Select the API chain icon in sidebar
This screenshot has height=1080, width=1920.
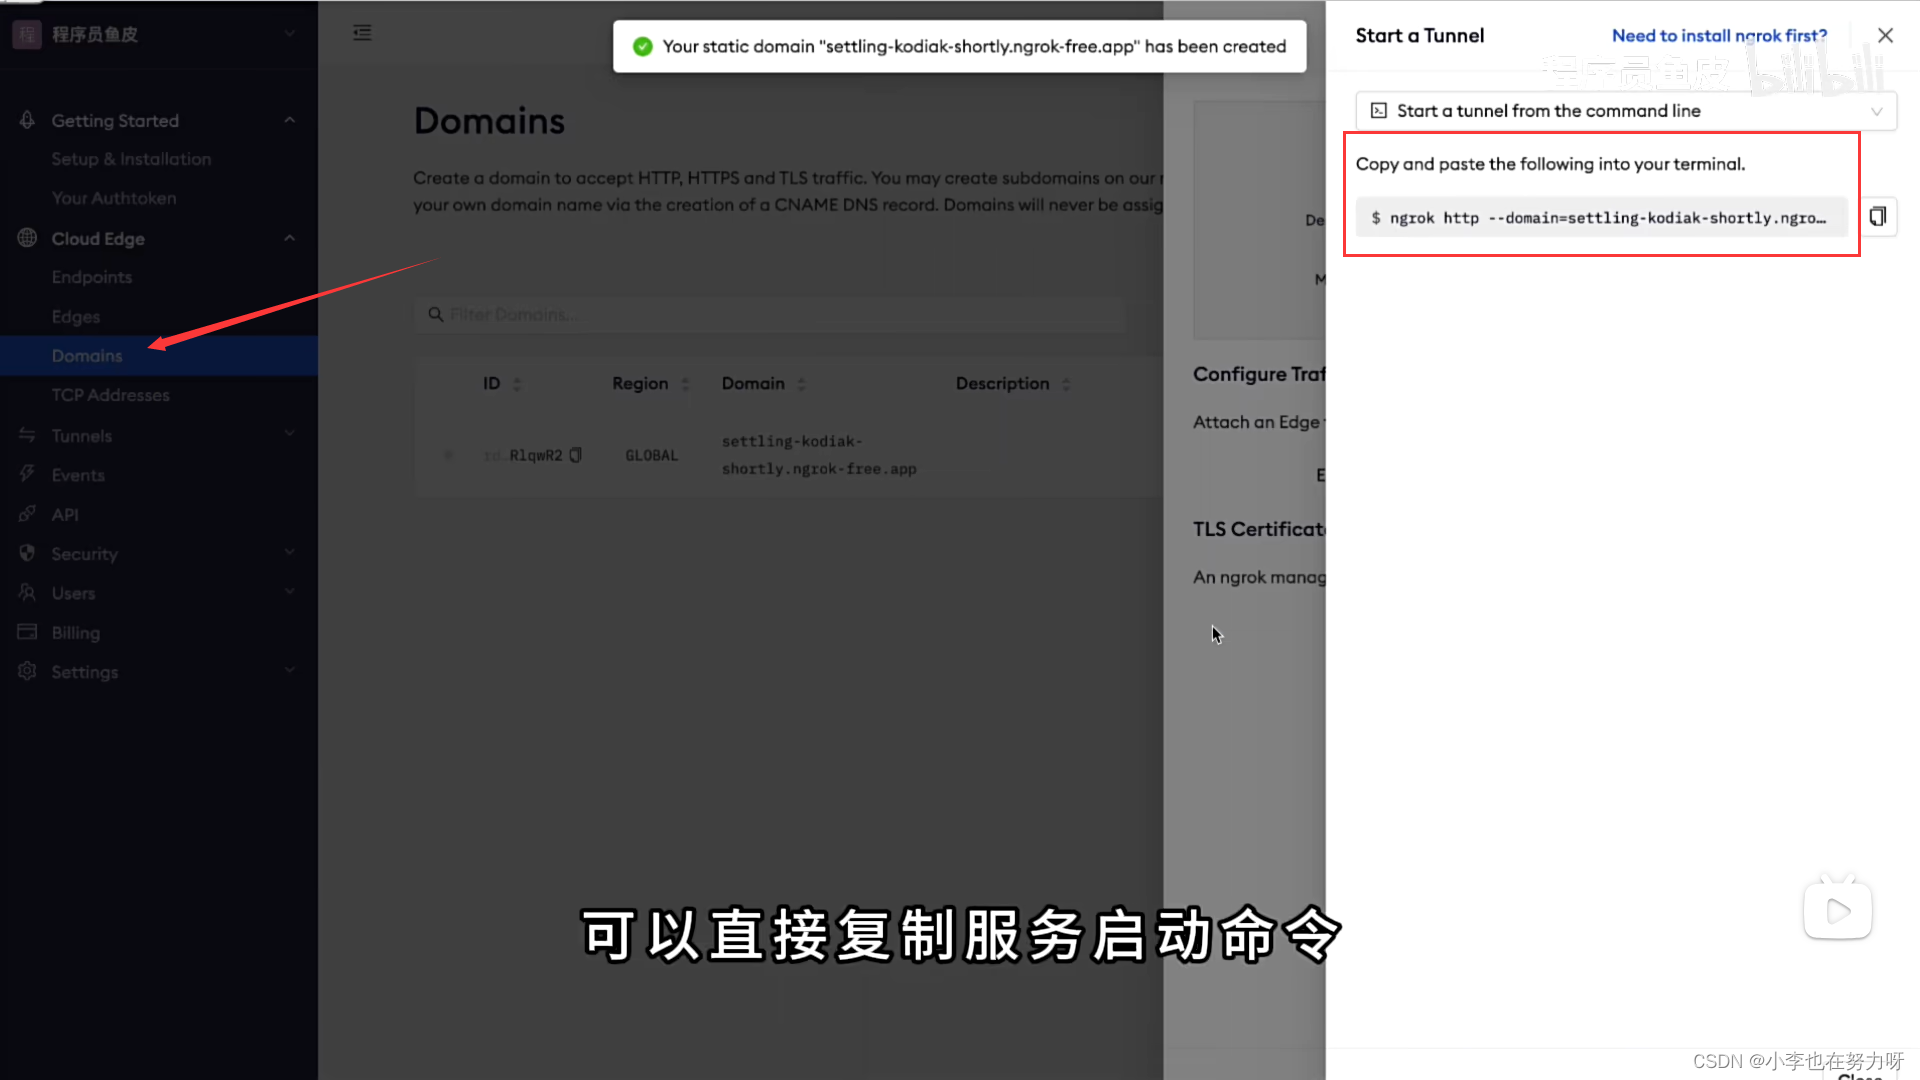click(27, 514)
